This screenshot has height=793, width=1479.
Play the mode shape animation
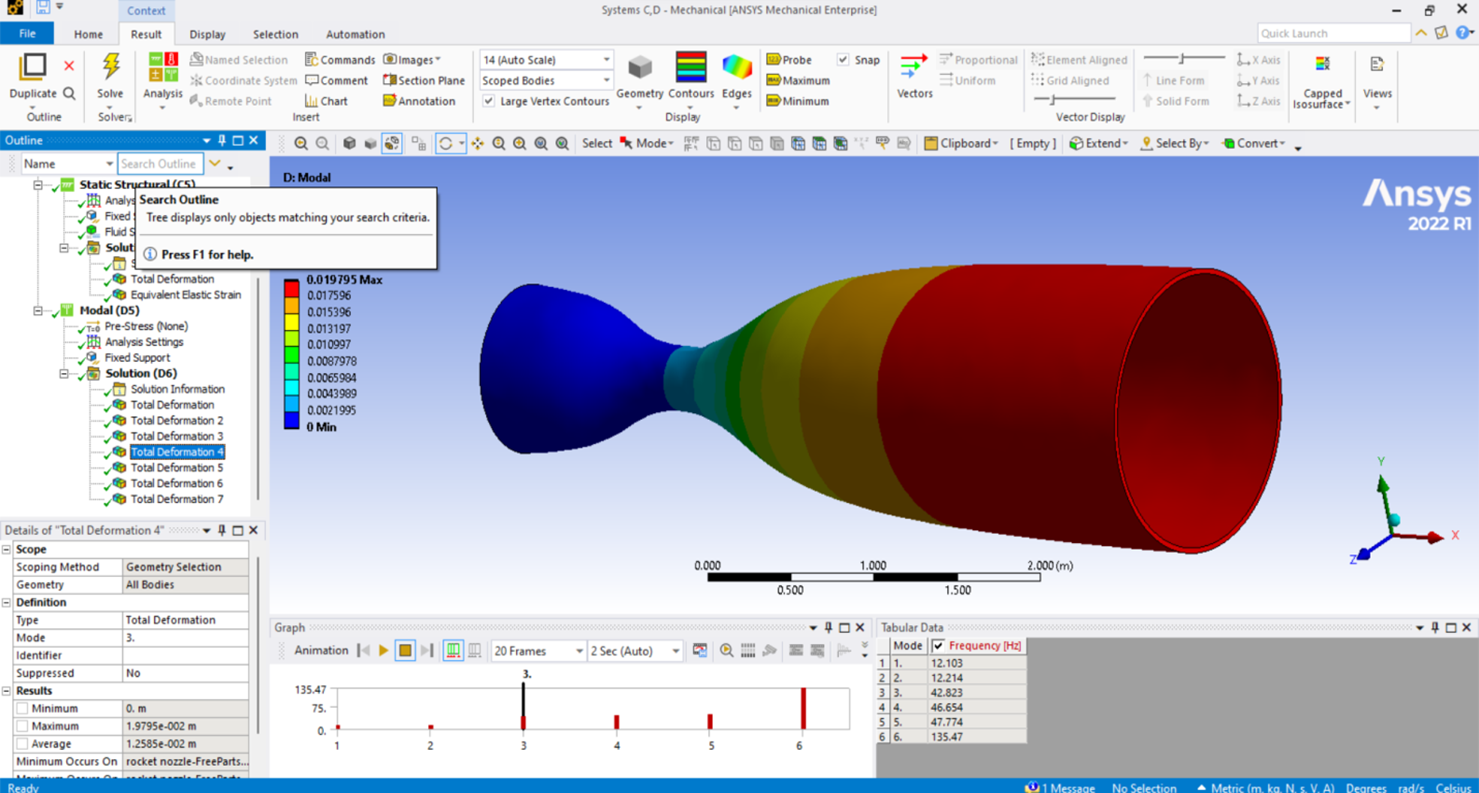point(383,651)
